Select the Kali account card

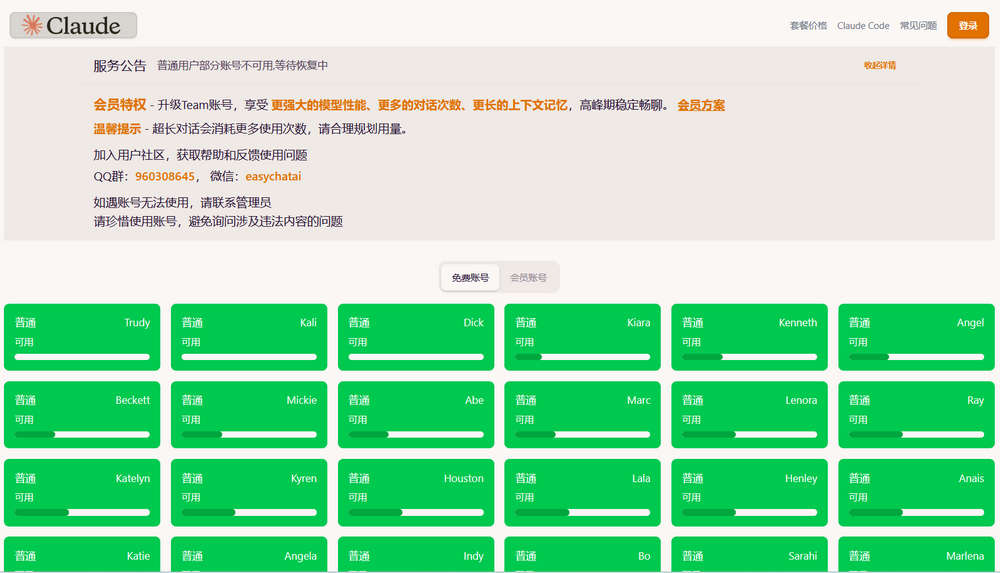coord(249,337)
